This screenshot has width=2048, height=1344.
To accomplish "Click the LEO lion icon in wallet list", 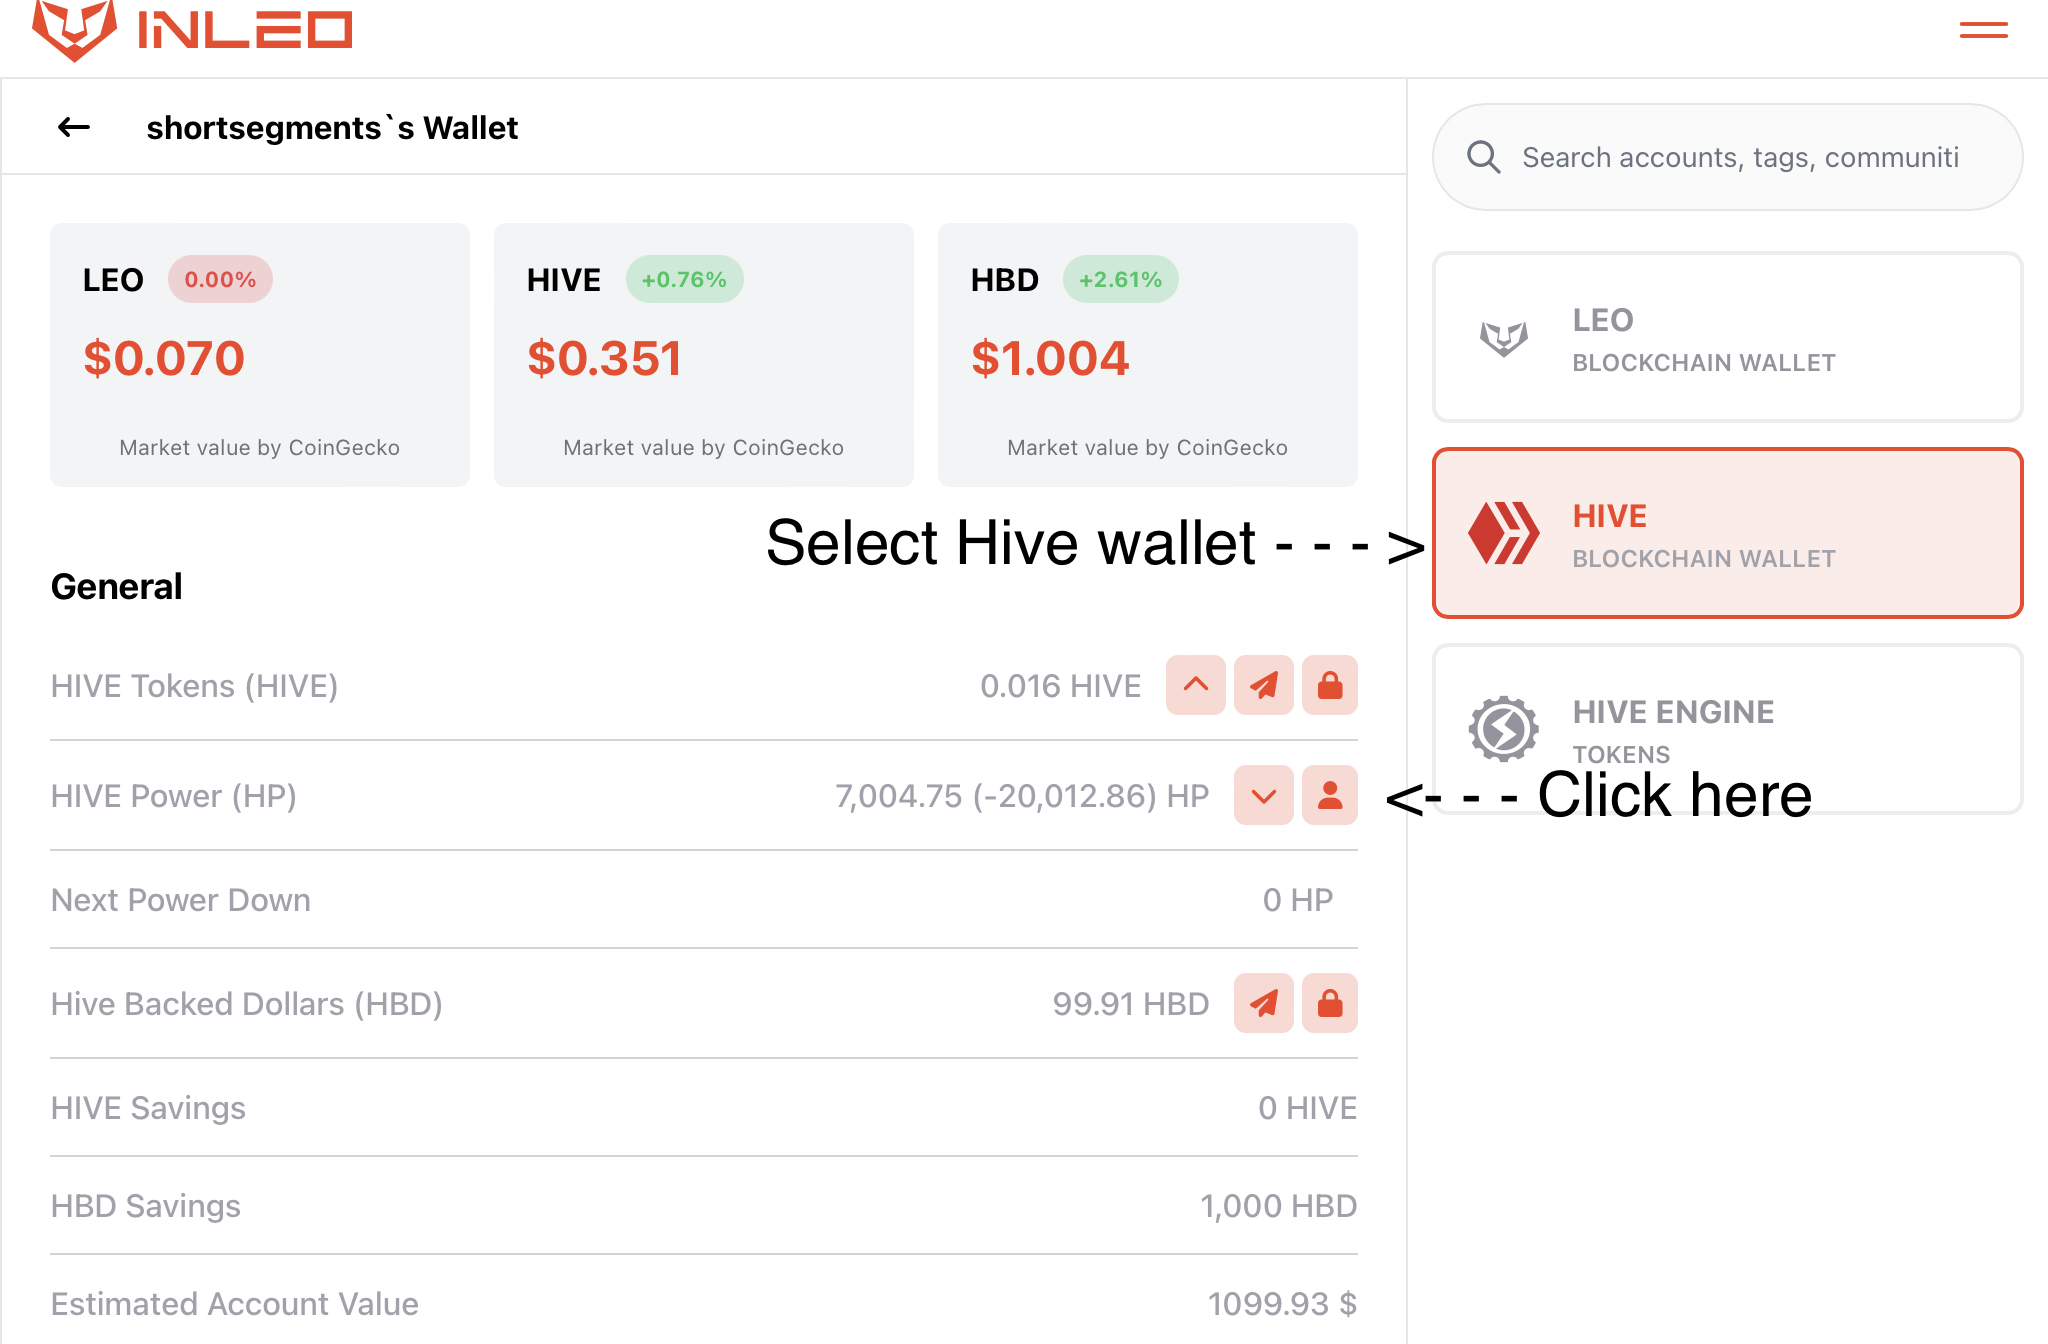I will point(1504,338).
